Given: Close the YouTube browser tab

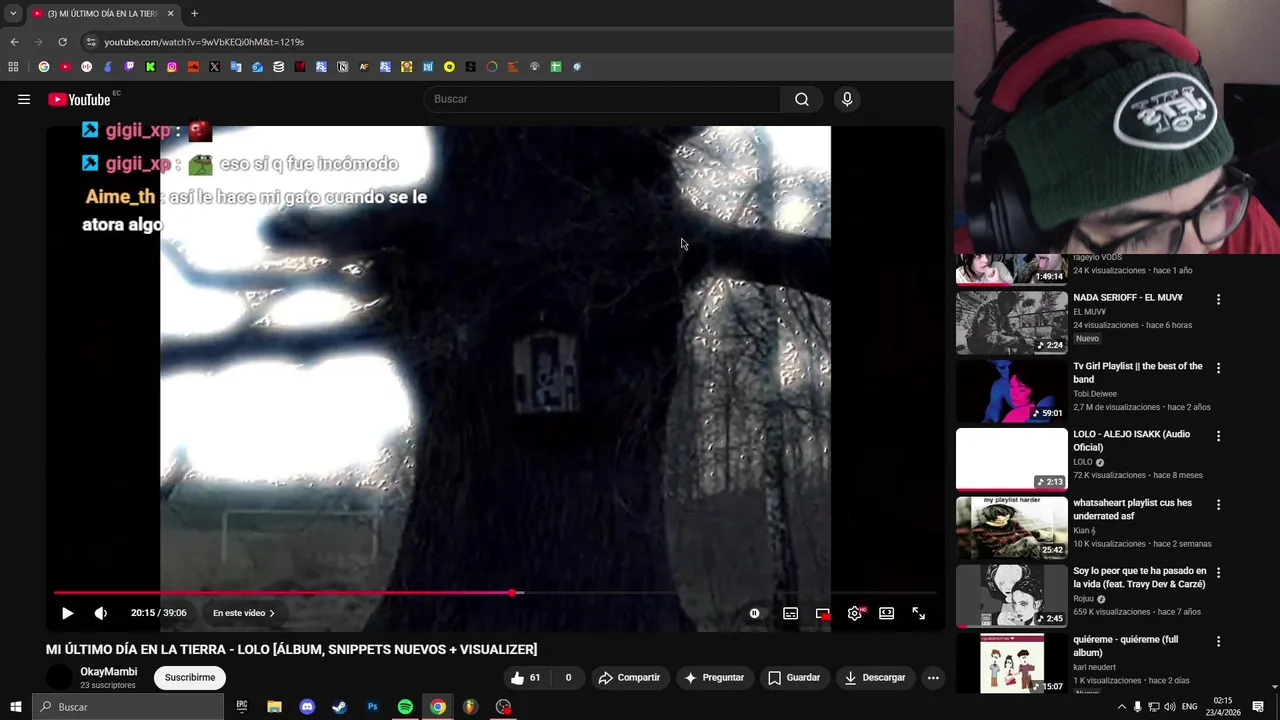Looking at the screenshot, I should click(170, 13).
